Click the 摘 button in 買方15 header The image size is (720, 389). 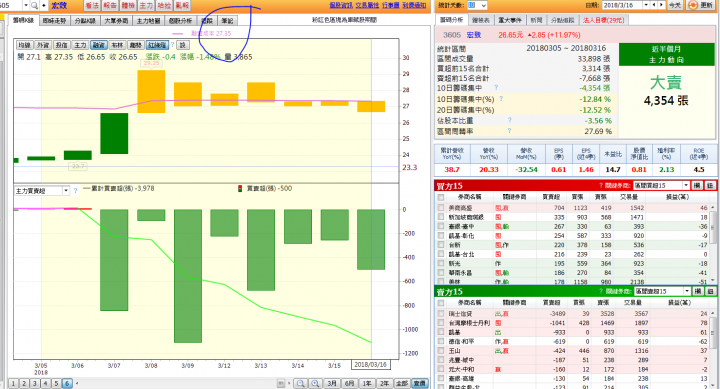[x=697, y=186]
